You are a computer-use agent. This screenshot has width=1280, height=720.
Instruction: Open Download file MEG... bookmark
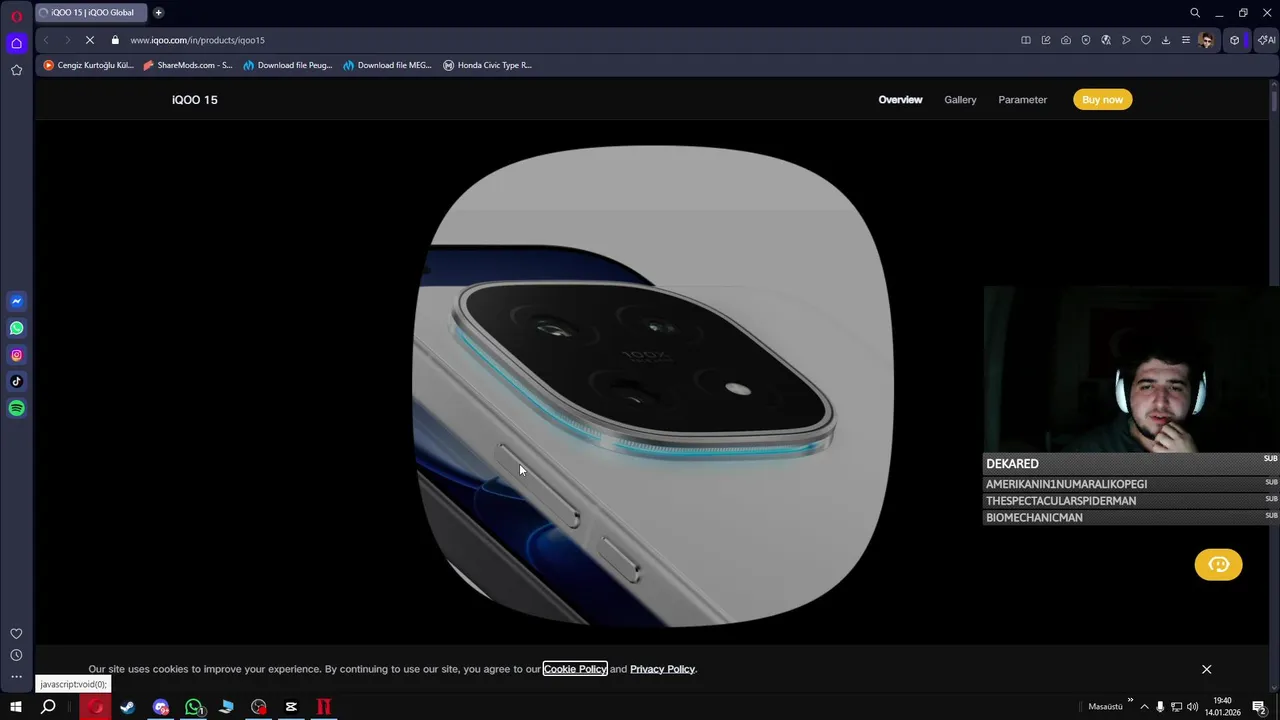point(388,65)
